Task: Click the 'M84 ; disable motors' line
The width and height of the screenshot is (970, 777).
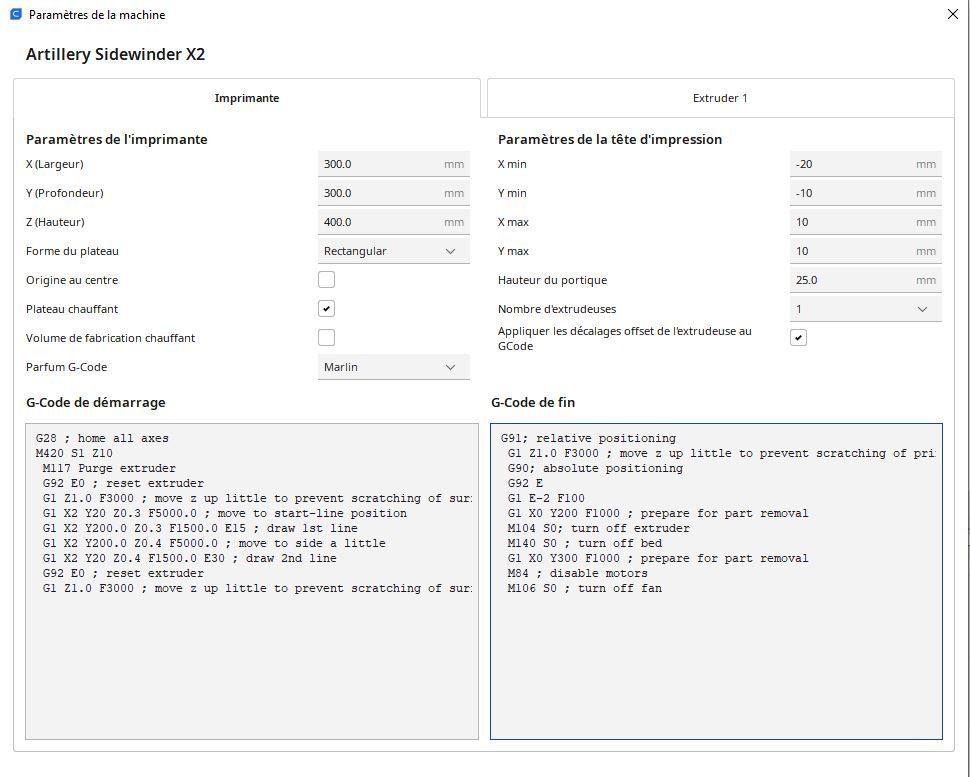Action: 577,573
